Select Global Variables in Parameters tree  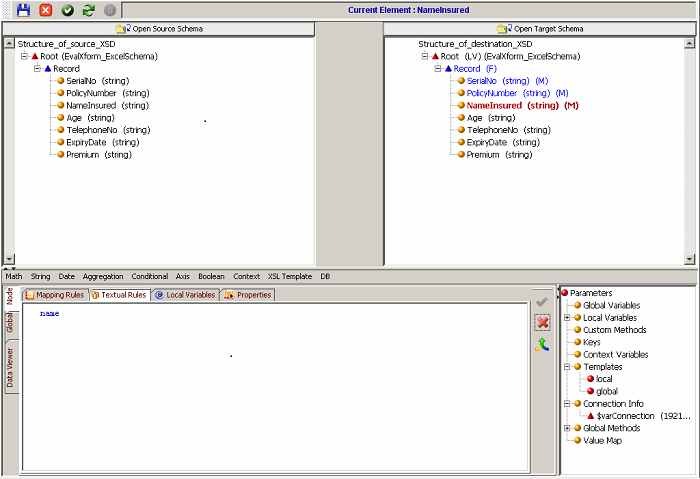(x=611, y=305)
